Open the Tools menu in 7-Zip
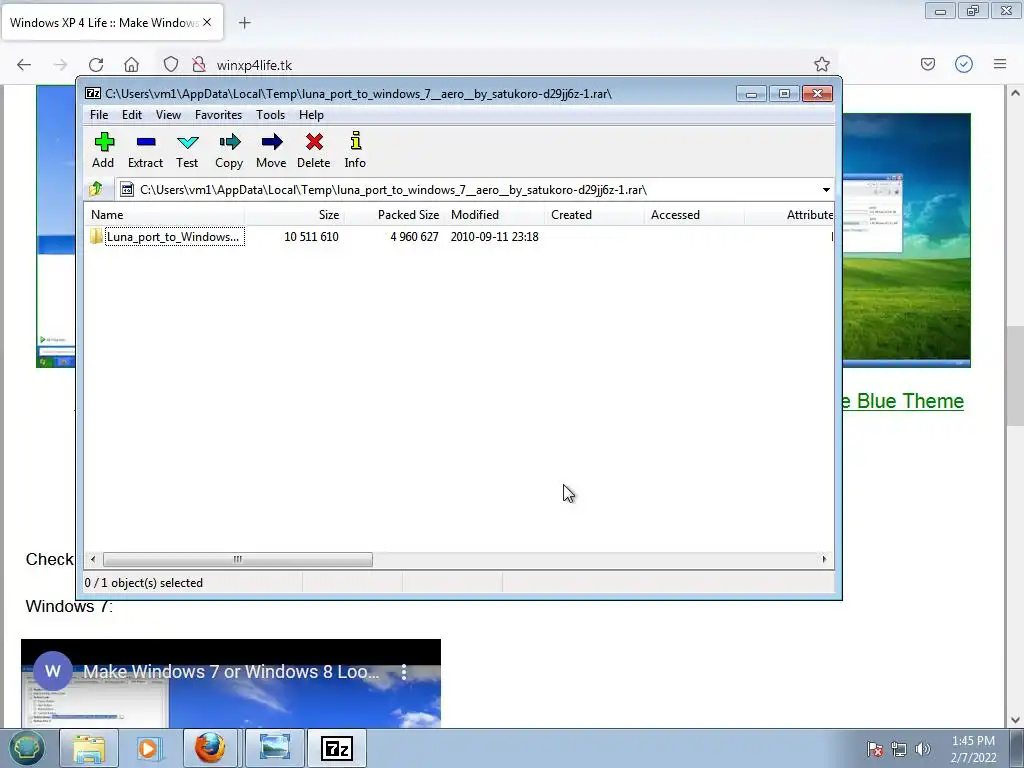 (x=270, y=115)
